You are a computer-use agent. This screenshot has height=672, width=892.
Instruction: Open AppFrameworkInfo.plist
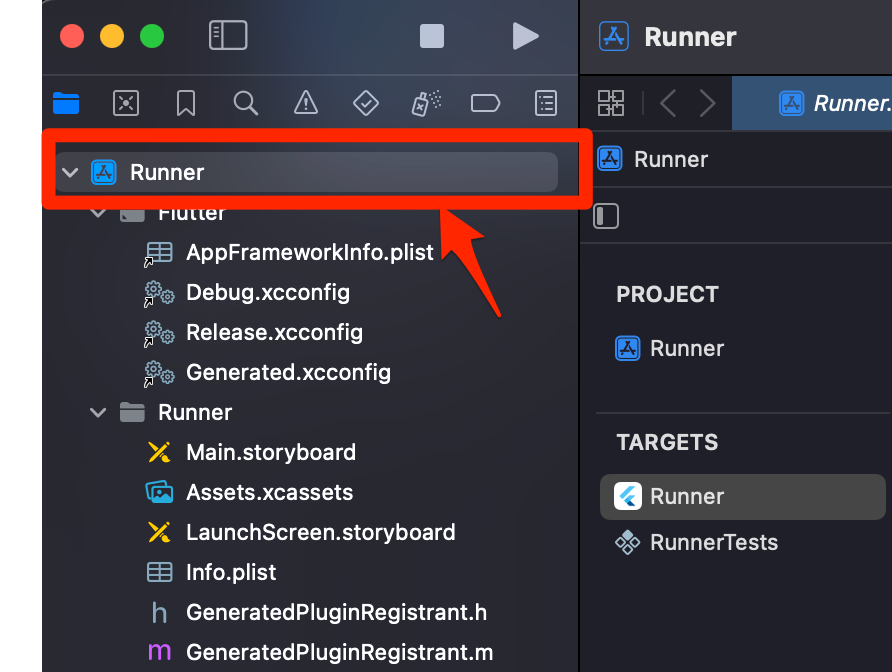[309, 253]
